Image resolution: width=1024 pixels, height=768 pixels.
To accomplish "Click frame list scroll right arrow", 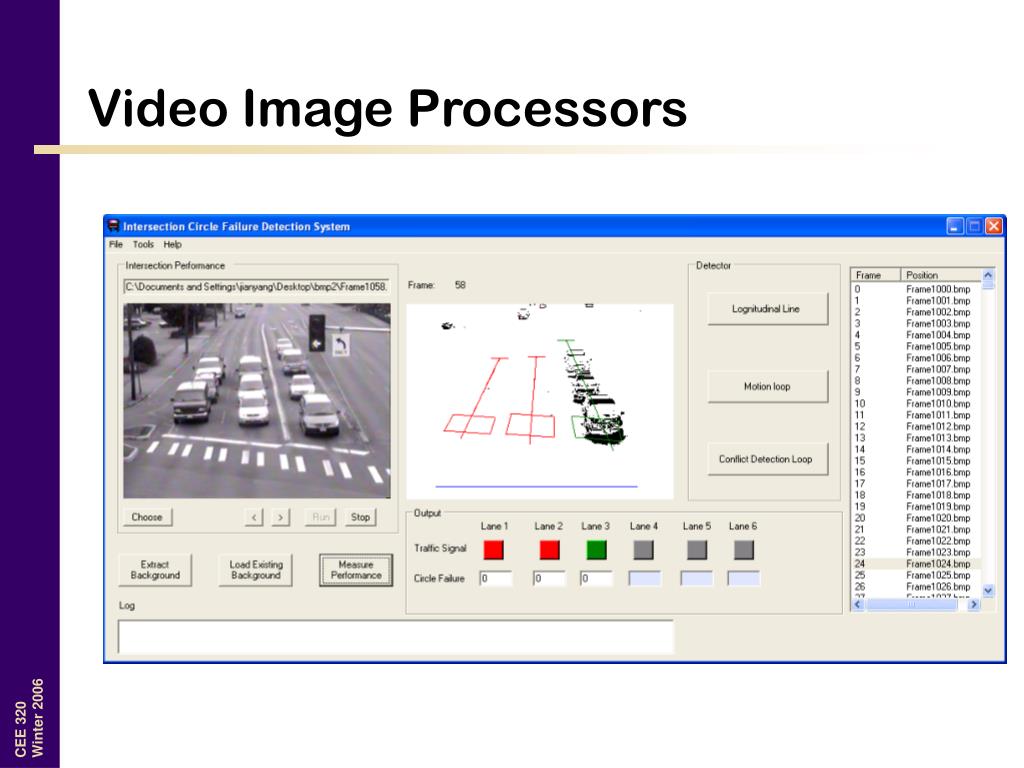I will point(974,605).
